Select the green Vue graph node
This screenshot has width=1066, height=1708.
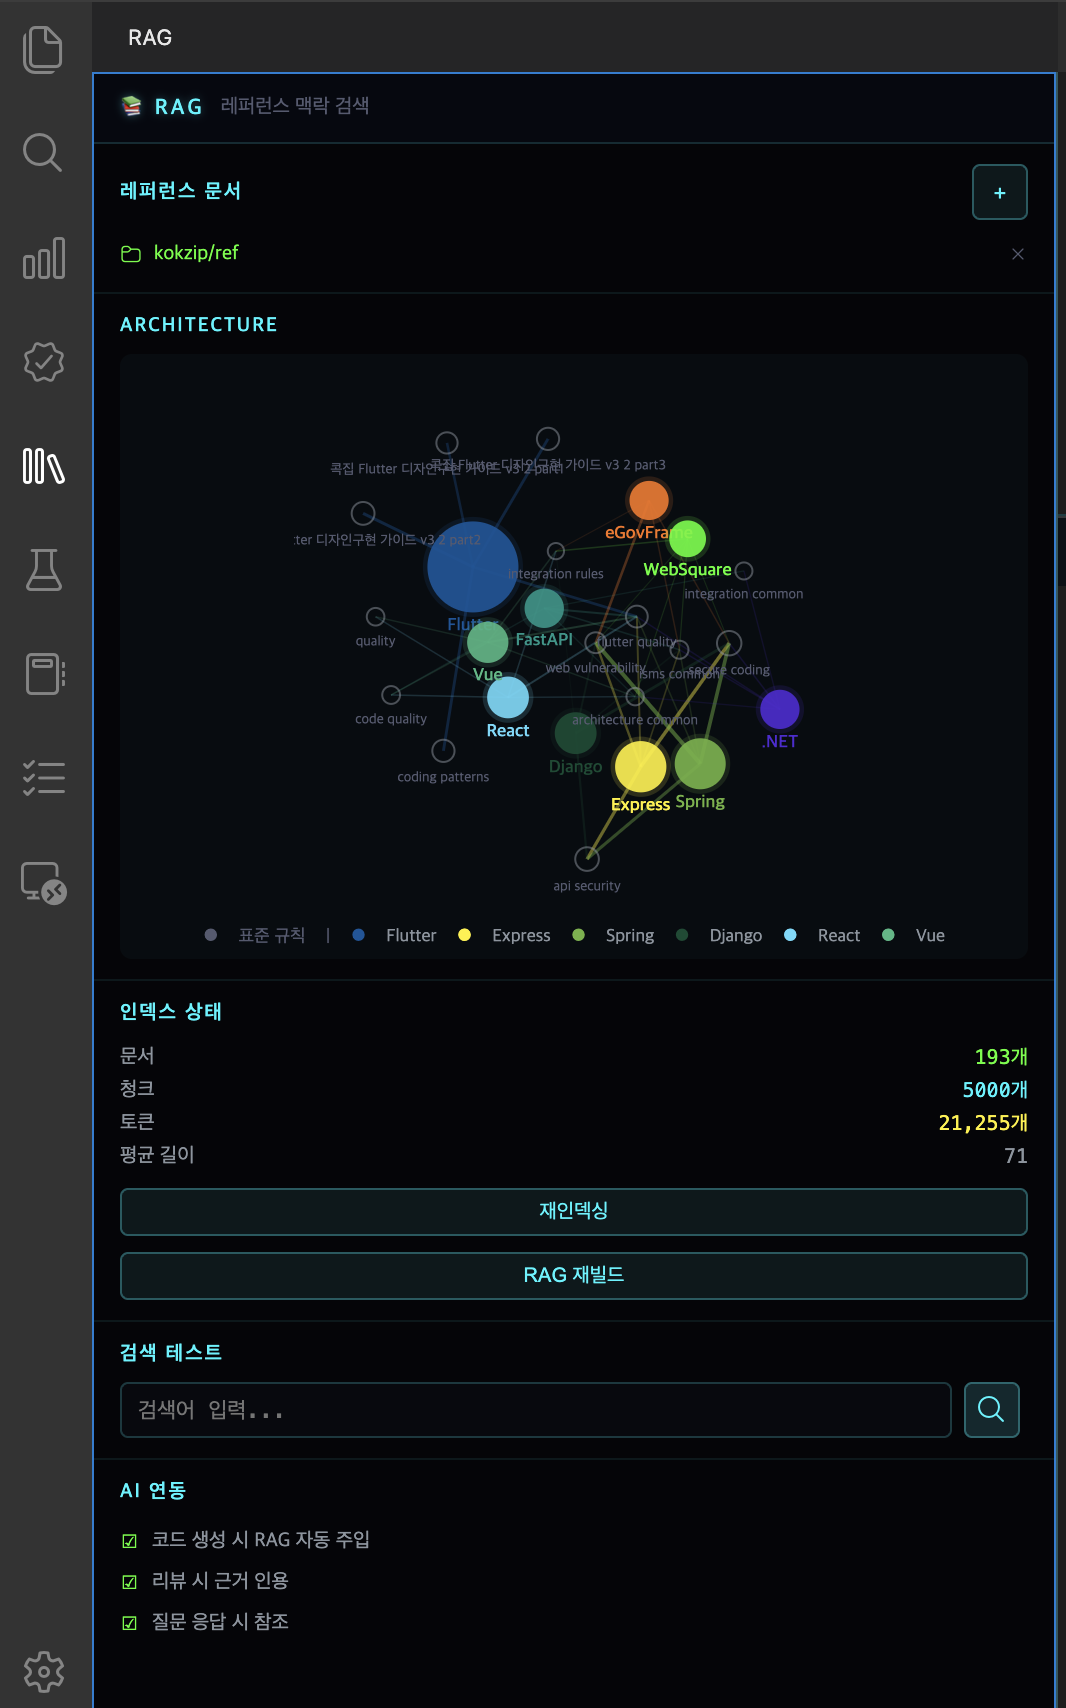(487, 642)
